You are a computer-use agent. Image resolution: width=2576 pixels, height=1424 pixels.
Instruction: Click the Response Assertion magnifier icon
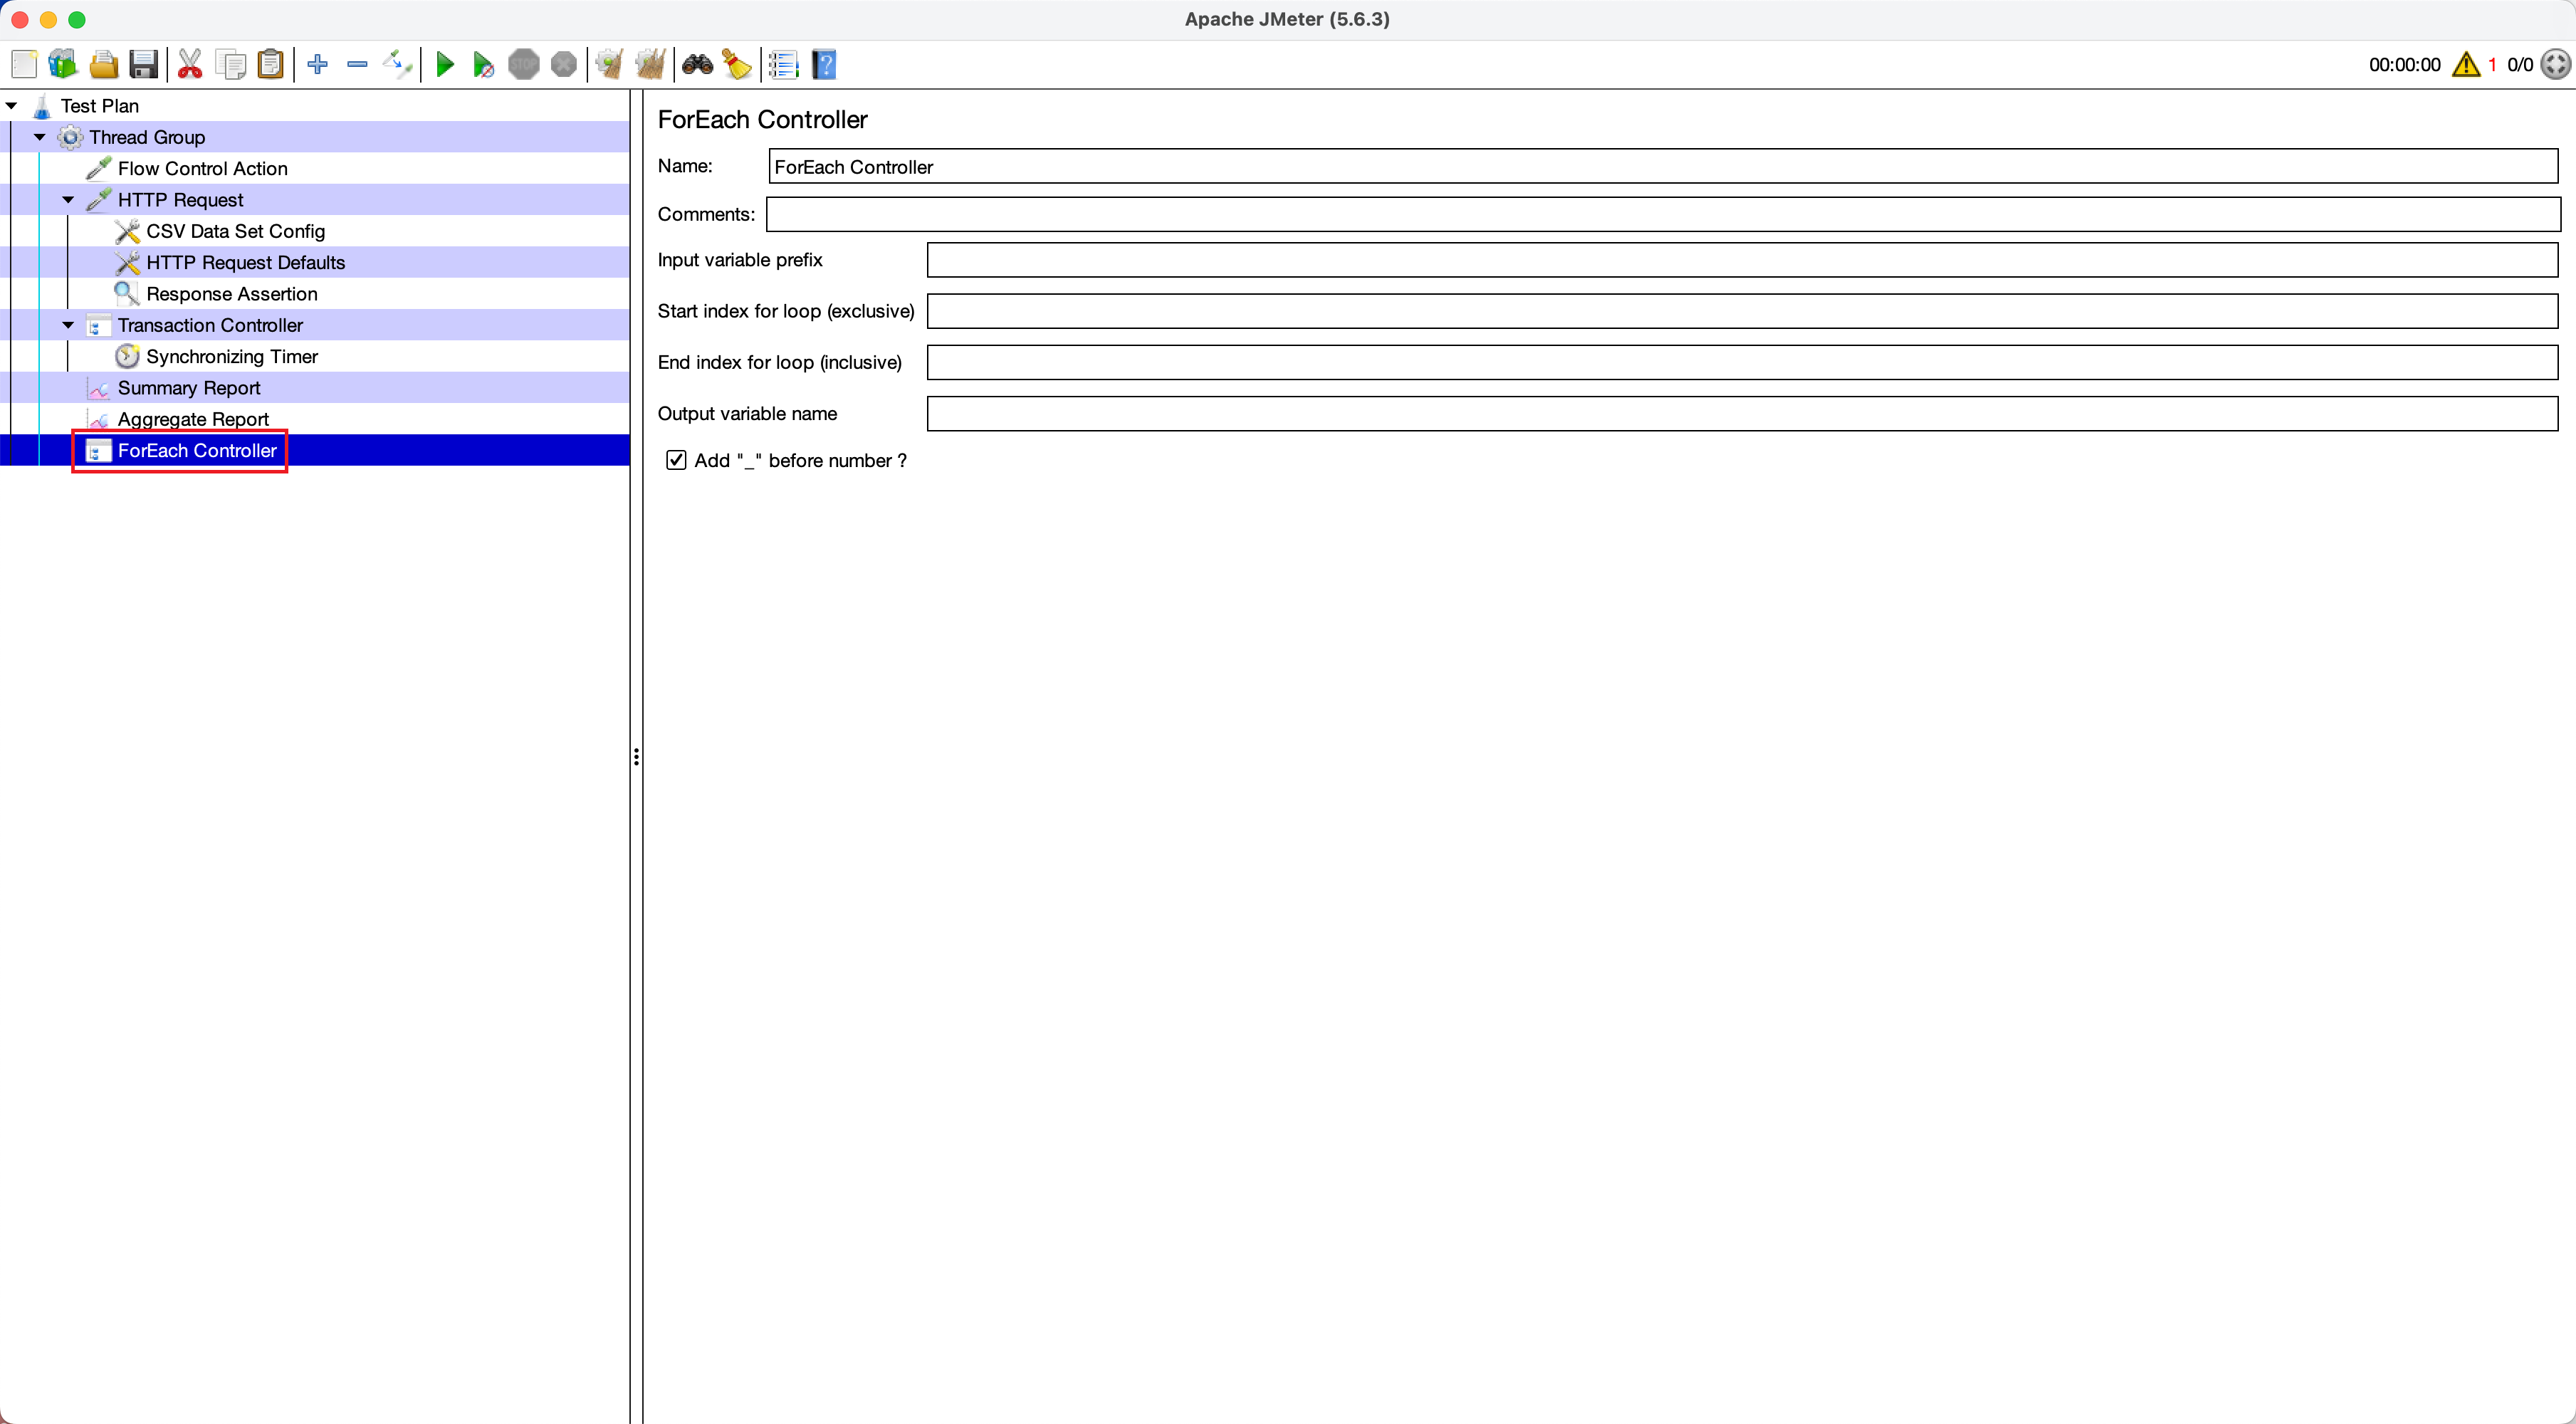pos(127,293)
